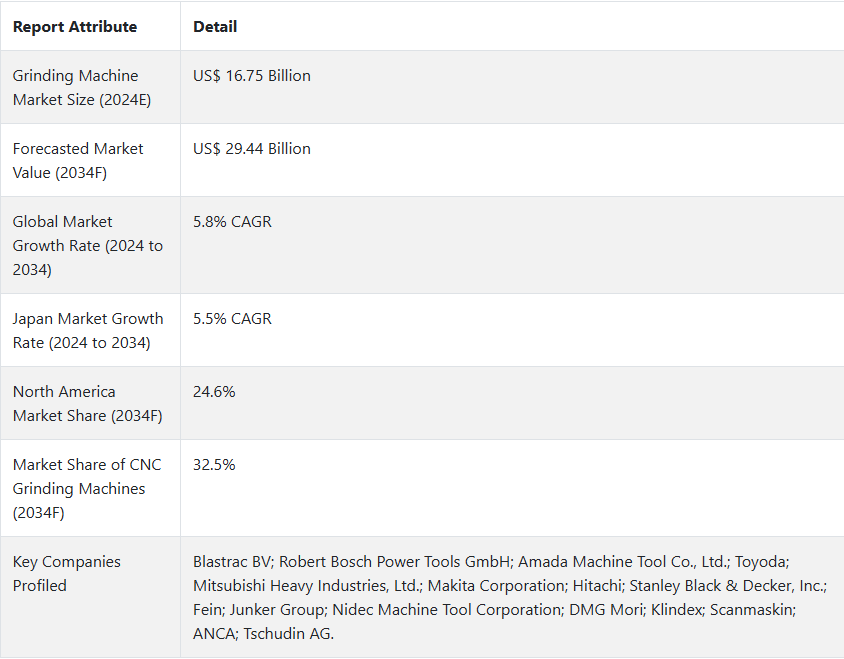Click the '5.5% CAGR' value
Viewport: 844px width, 659px height.
[x=232, y=319]
